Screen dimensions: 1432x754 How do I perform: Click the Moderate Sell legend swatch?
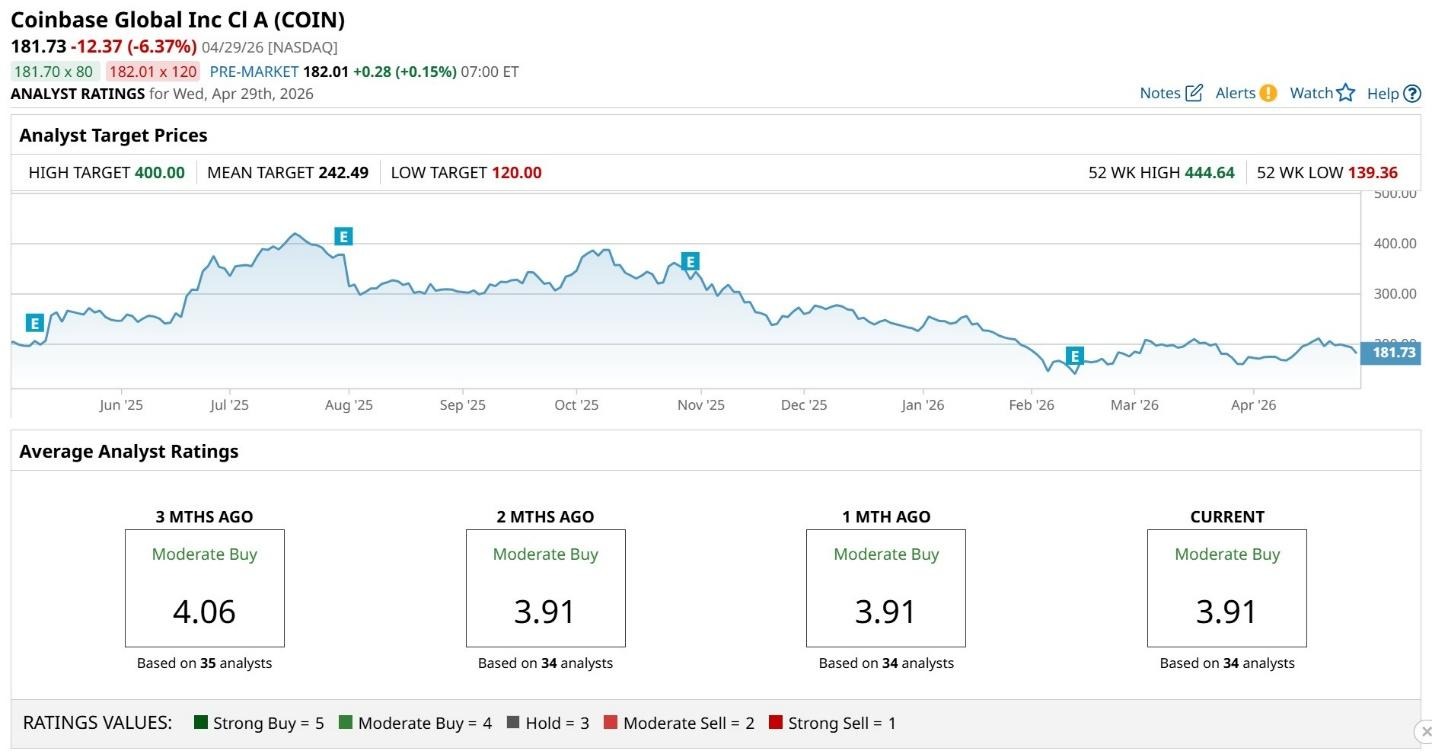tap(611, 723)
